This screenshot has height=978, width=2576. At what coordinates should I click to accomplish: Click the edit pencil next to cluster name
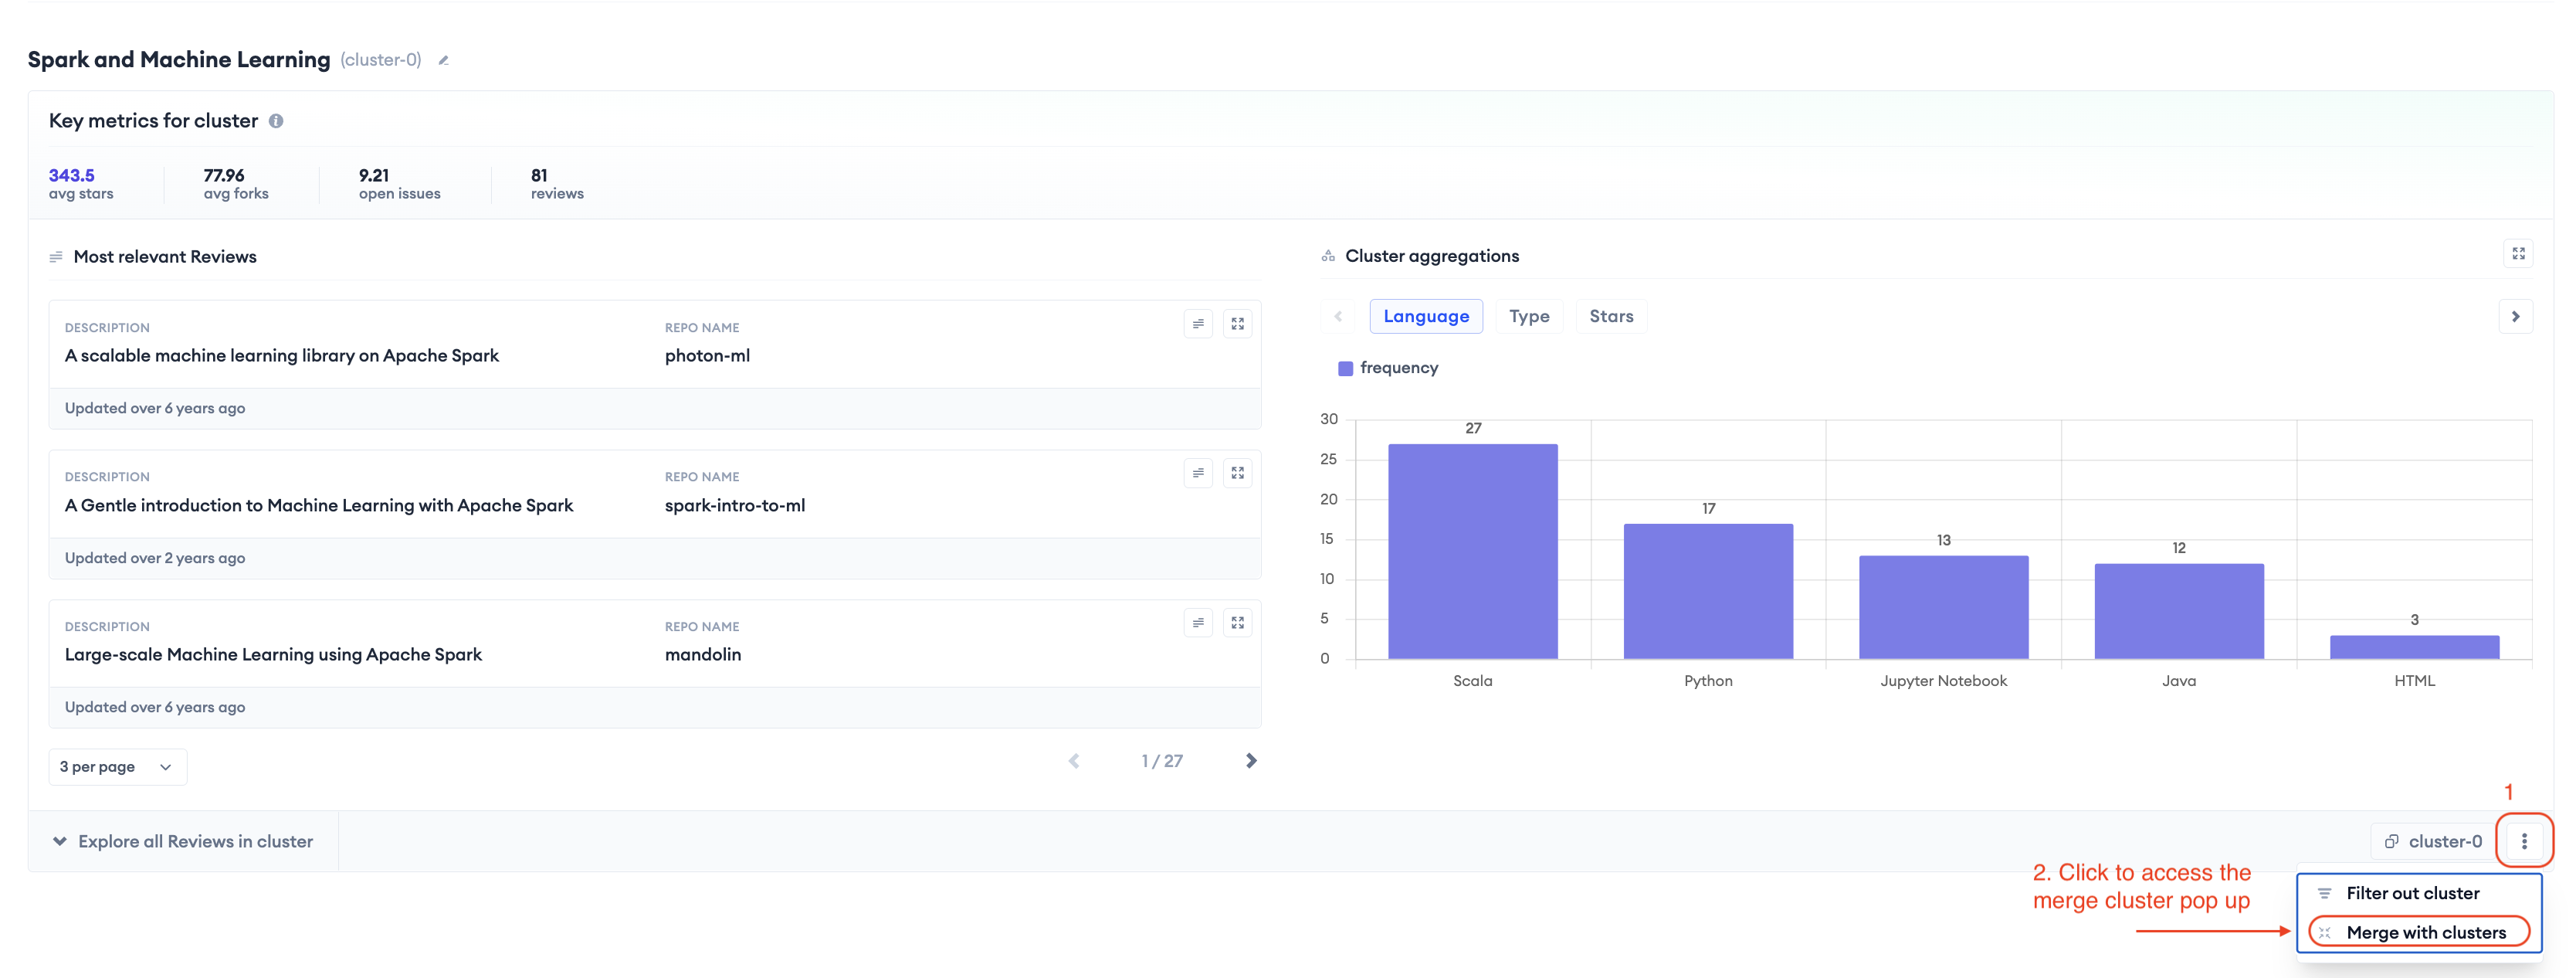click(443, 61)
